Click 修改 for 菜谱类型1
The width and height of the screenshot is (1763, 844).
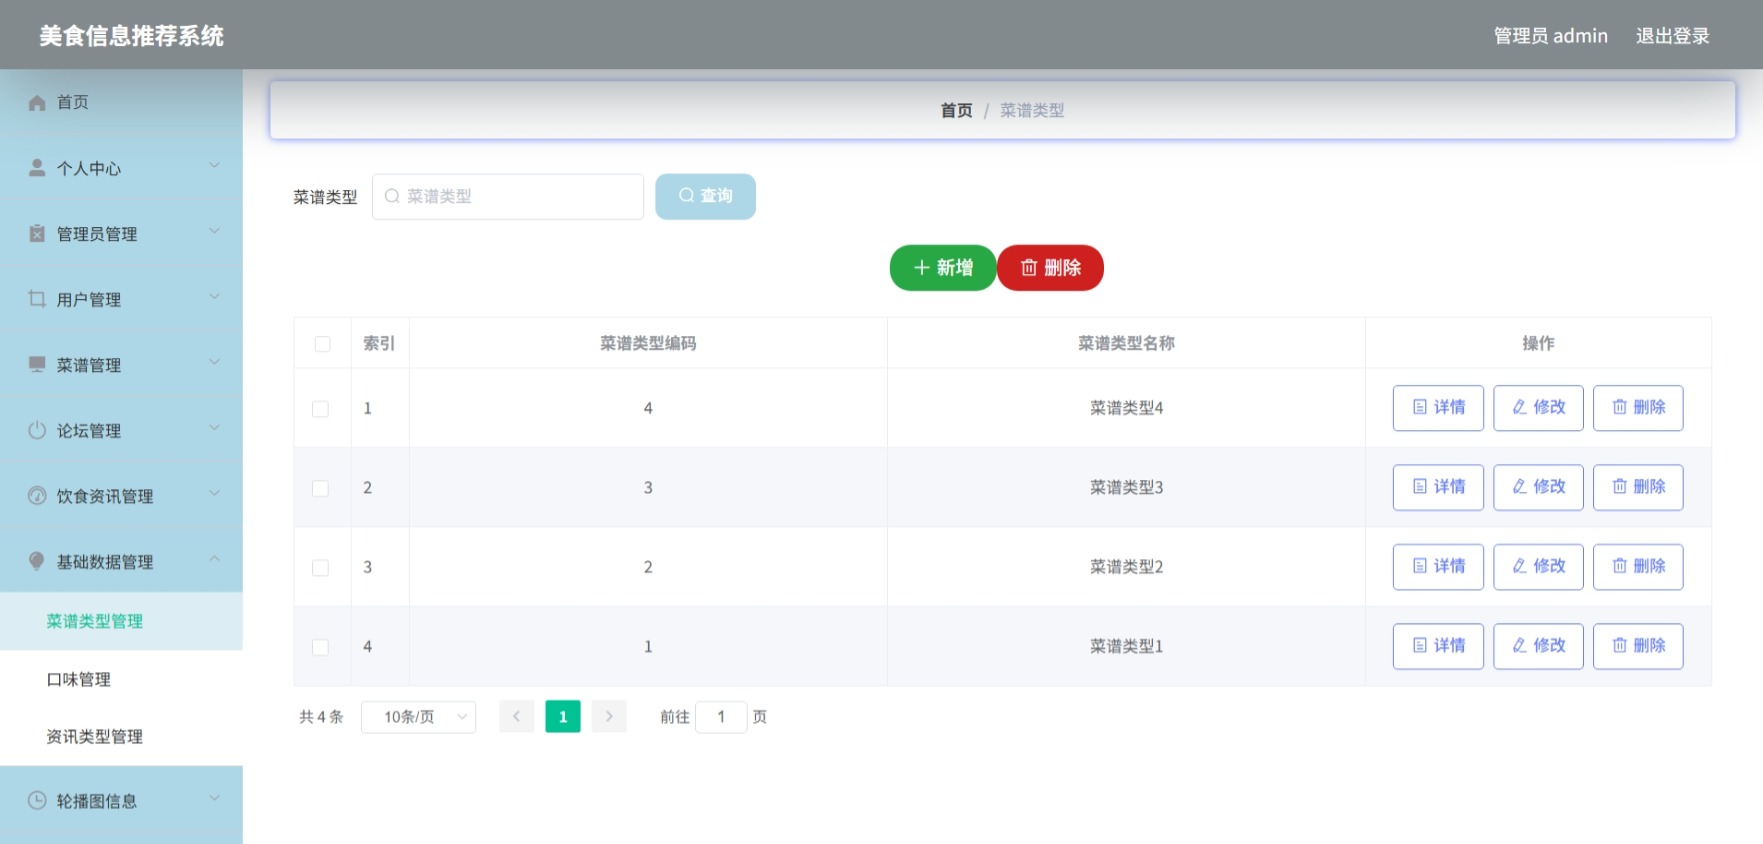coord(1538,646)
